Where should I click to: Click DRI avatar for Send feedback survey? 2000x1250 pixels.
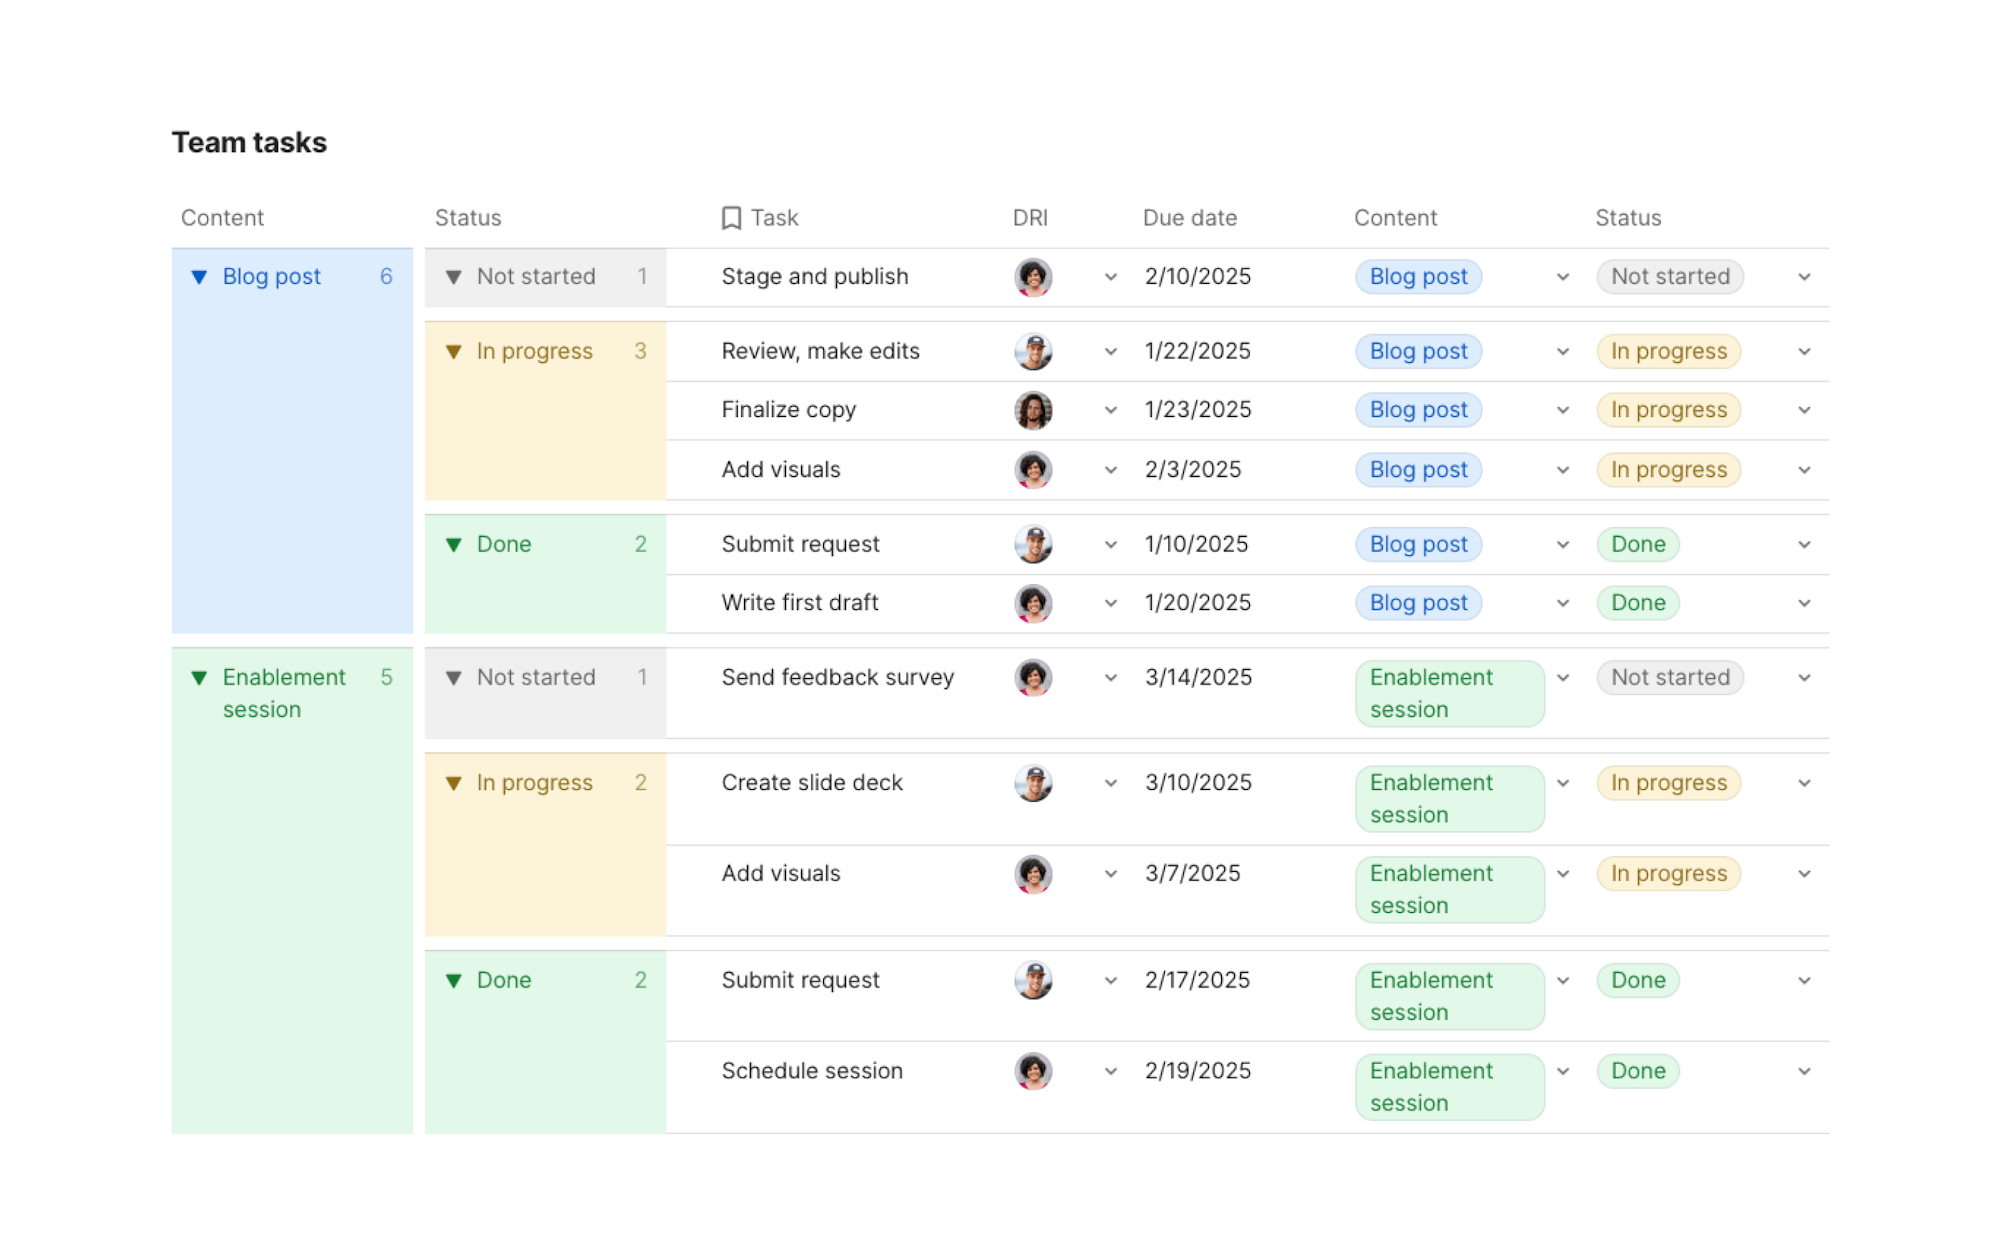[1033, 678]
